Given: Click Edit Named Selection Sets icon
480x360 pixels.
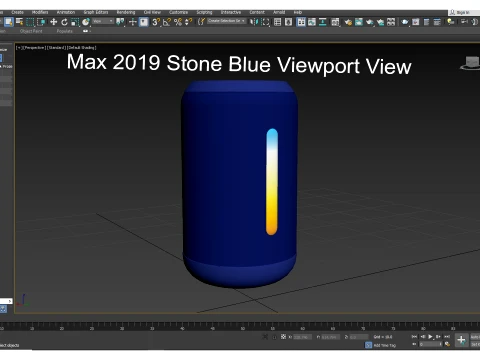Looking at the screenshot, I should 201,22.
